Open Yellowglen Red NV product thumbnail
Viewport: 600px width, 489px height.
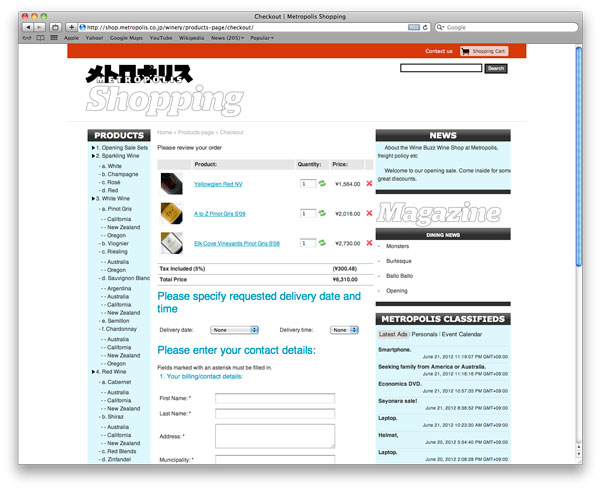[171, 184]
